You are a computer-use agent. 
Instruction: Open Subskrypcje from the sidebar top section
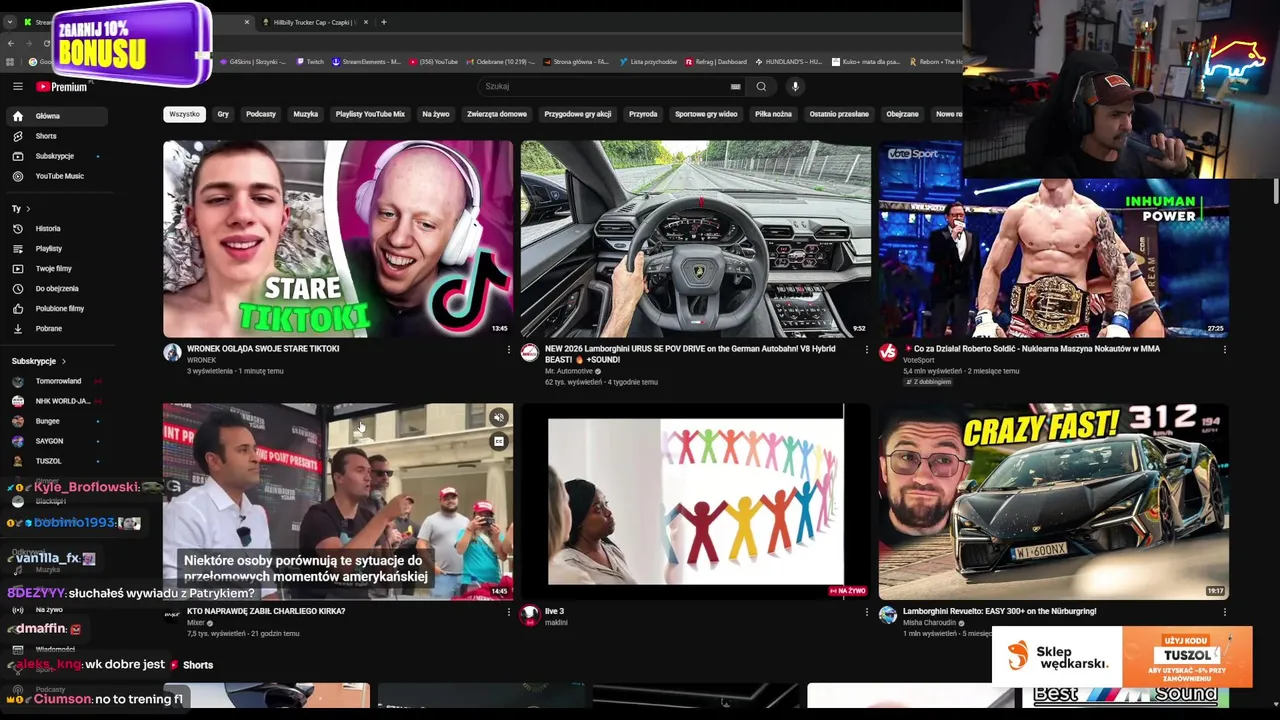click(x=56, y=156)
